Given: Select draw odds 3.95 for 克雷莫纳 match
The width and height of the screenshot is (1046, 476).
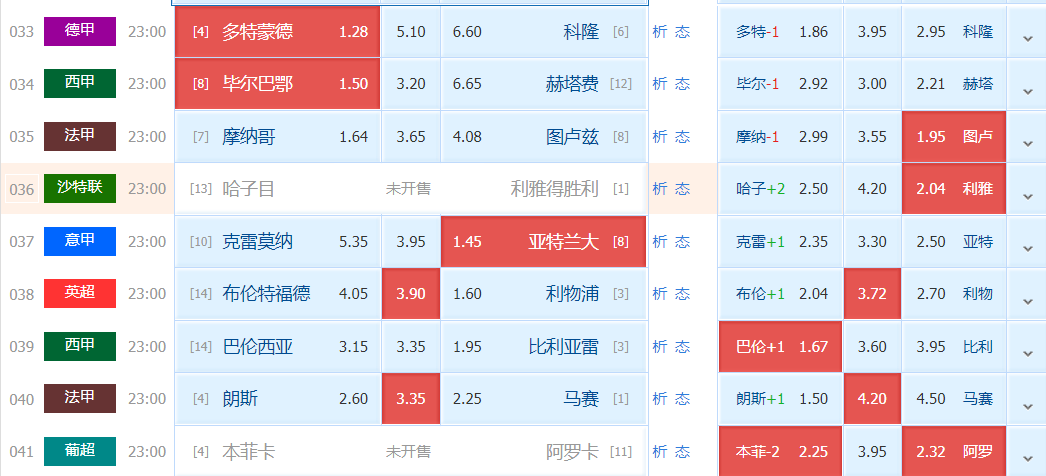Looking at the screenshot, I should [411, 241].
